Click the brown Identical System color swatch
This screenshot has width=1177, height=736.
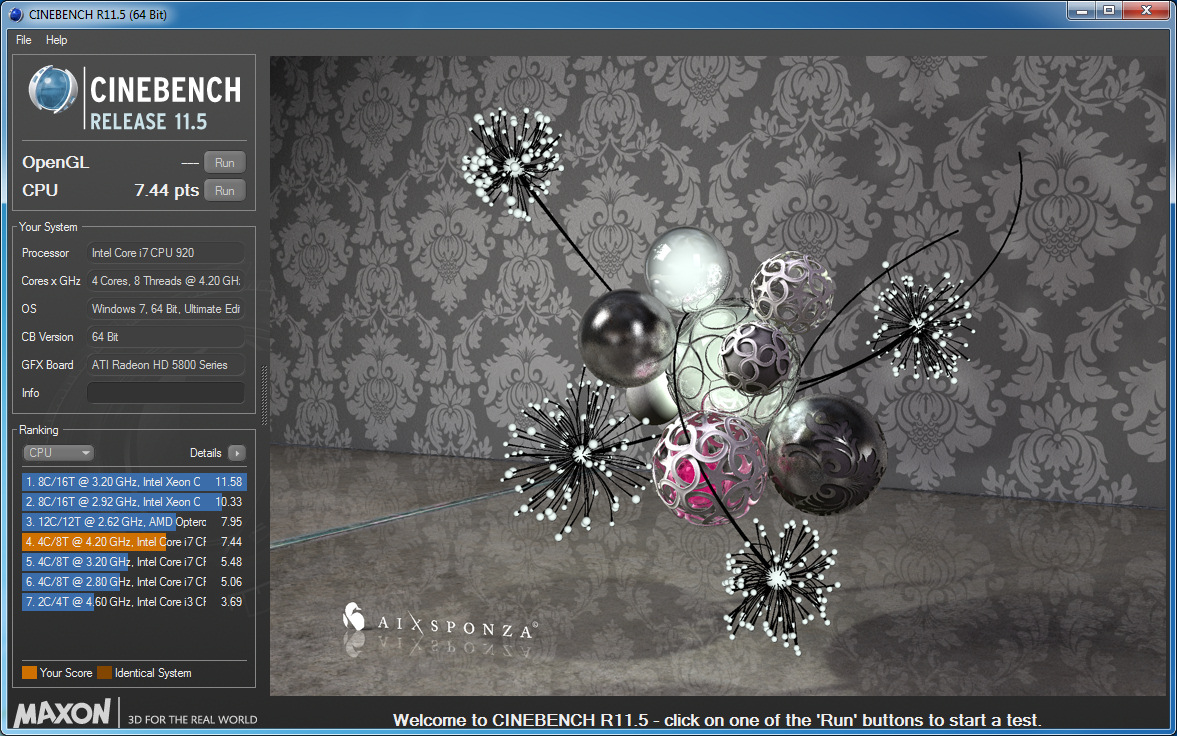[105, 673]
